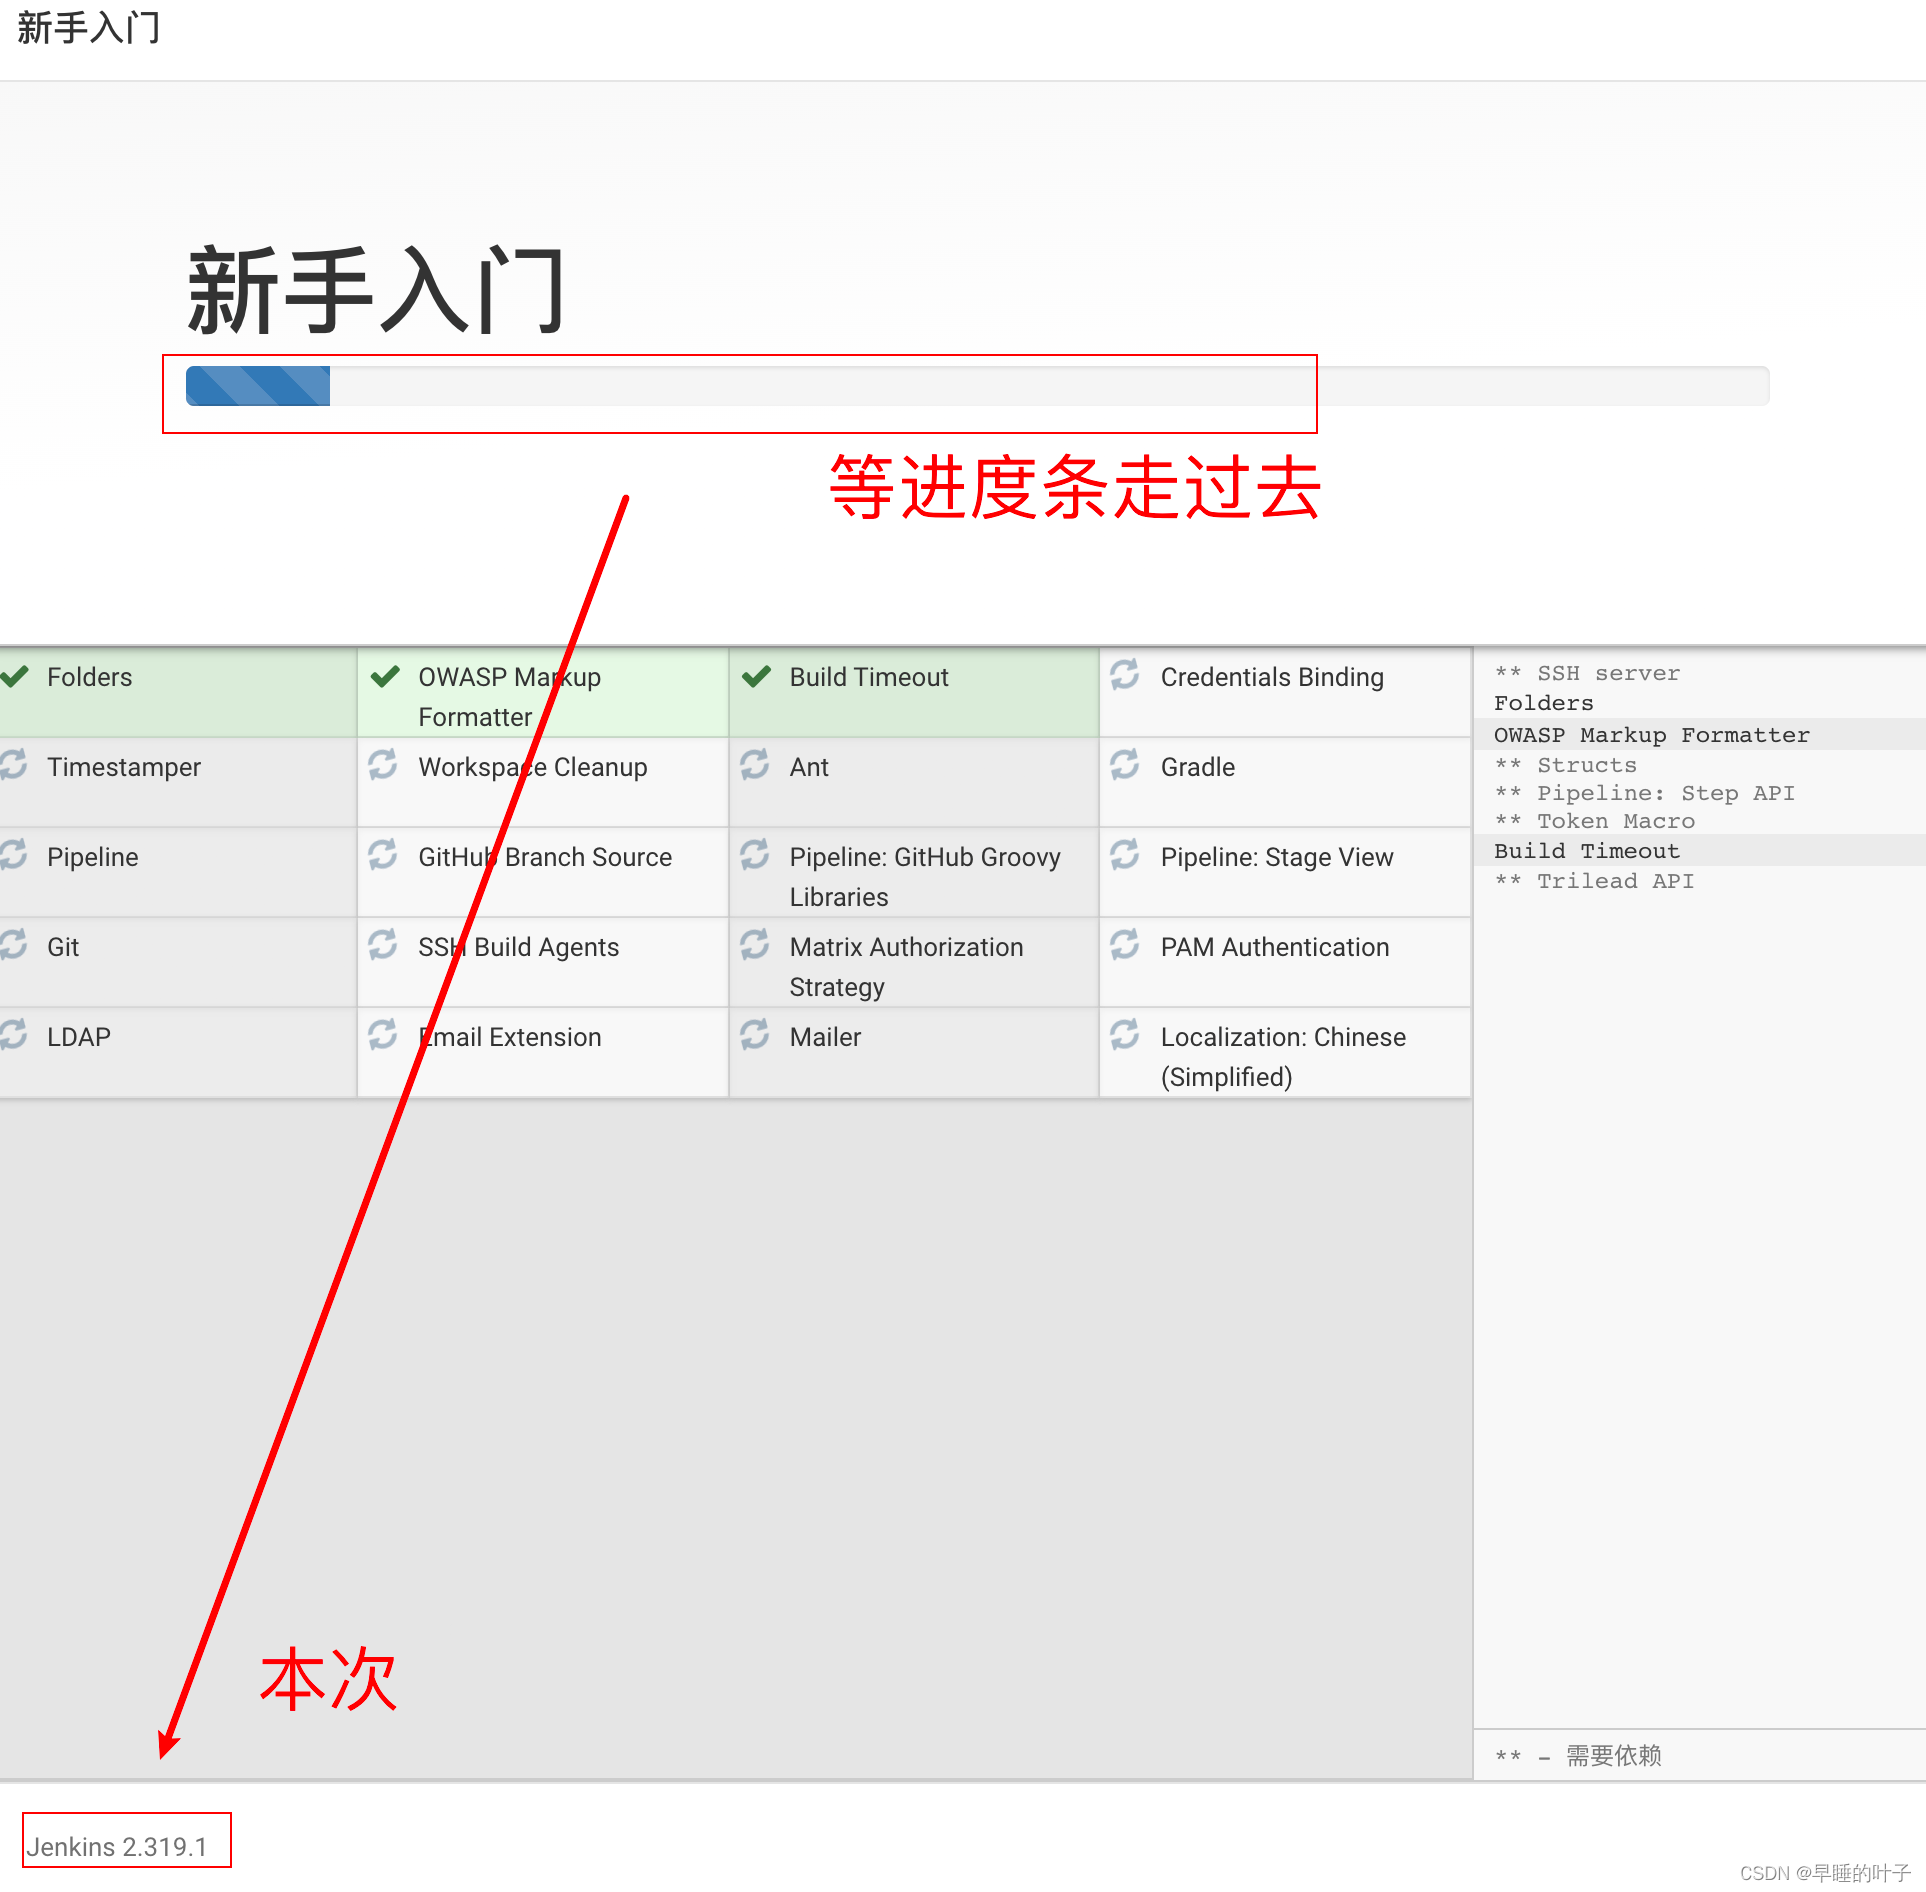The height and width of the screenshot is (1892, 1926).
Task: Click the checkmark icon next to Build Timeout
Action: pos(757,677)
